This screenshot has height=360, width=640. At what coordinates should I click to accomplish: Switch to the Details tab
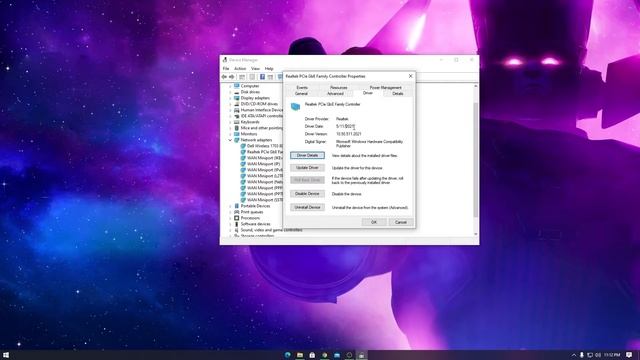coord(398,93)
